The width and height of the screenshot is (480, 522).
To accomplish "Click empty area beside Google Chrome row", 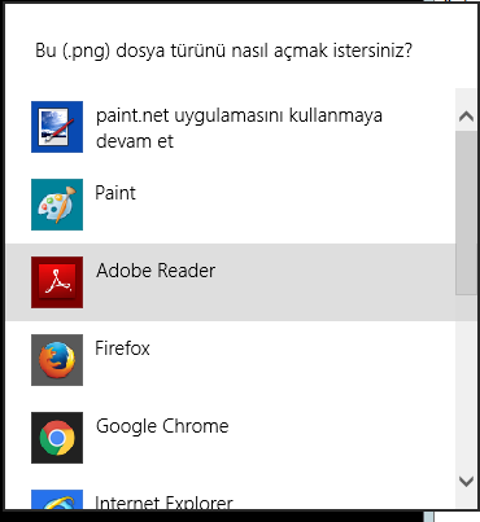I will pos(333,438).
